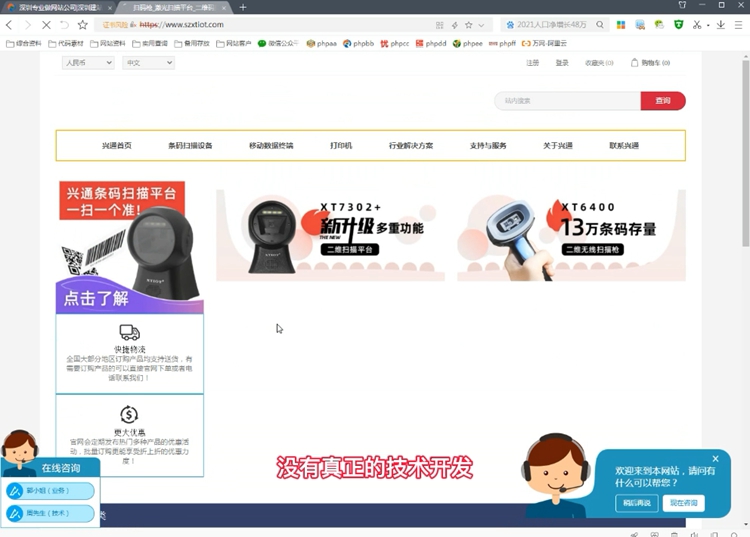750x537 pixels.
Task: Click the 注册 register link
Action: tap(532, 63)
